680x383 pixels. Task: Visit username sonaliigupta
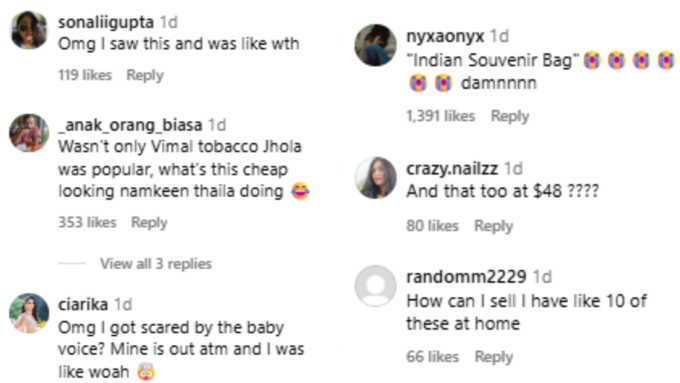(x=106, y=22)
